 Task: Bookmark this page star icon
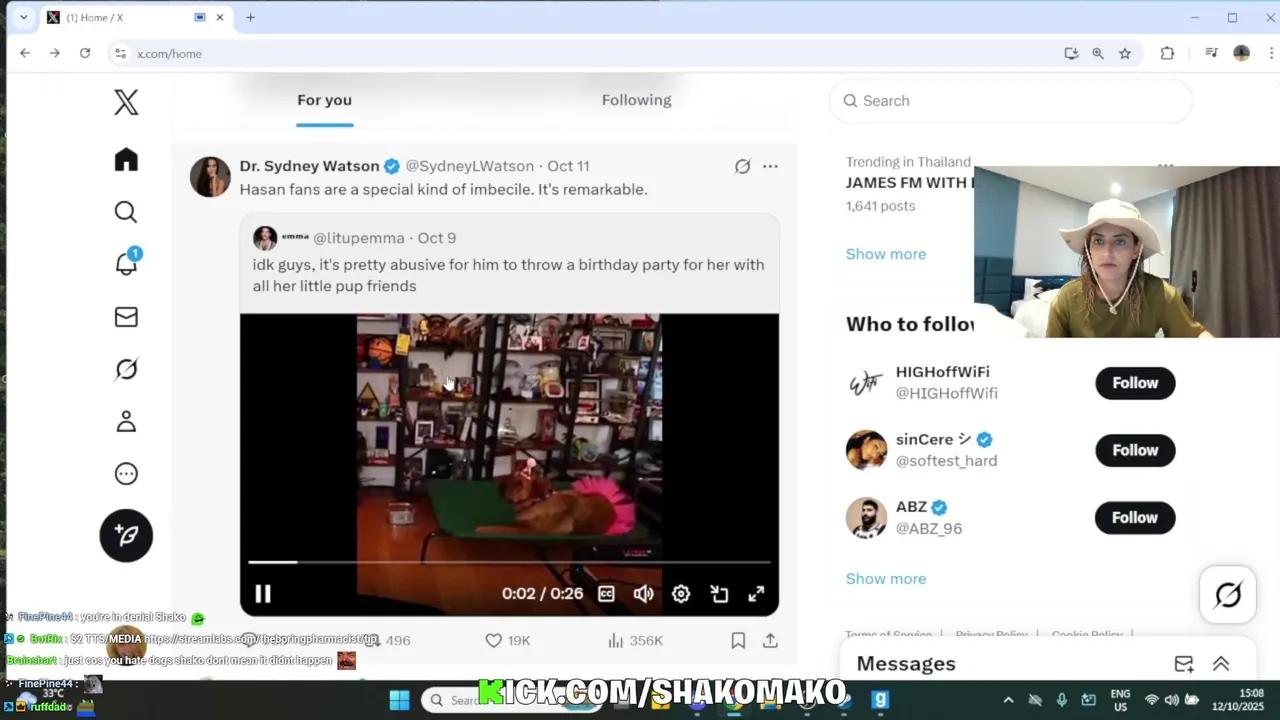pos(1125,54)
